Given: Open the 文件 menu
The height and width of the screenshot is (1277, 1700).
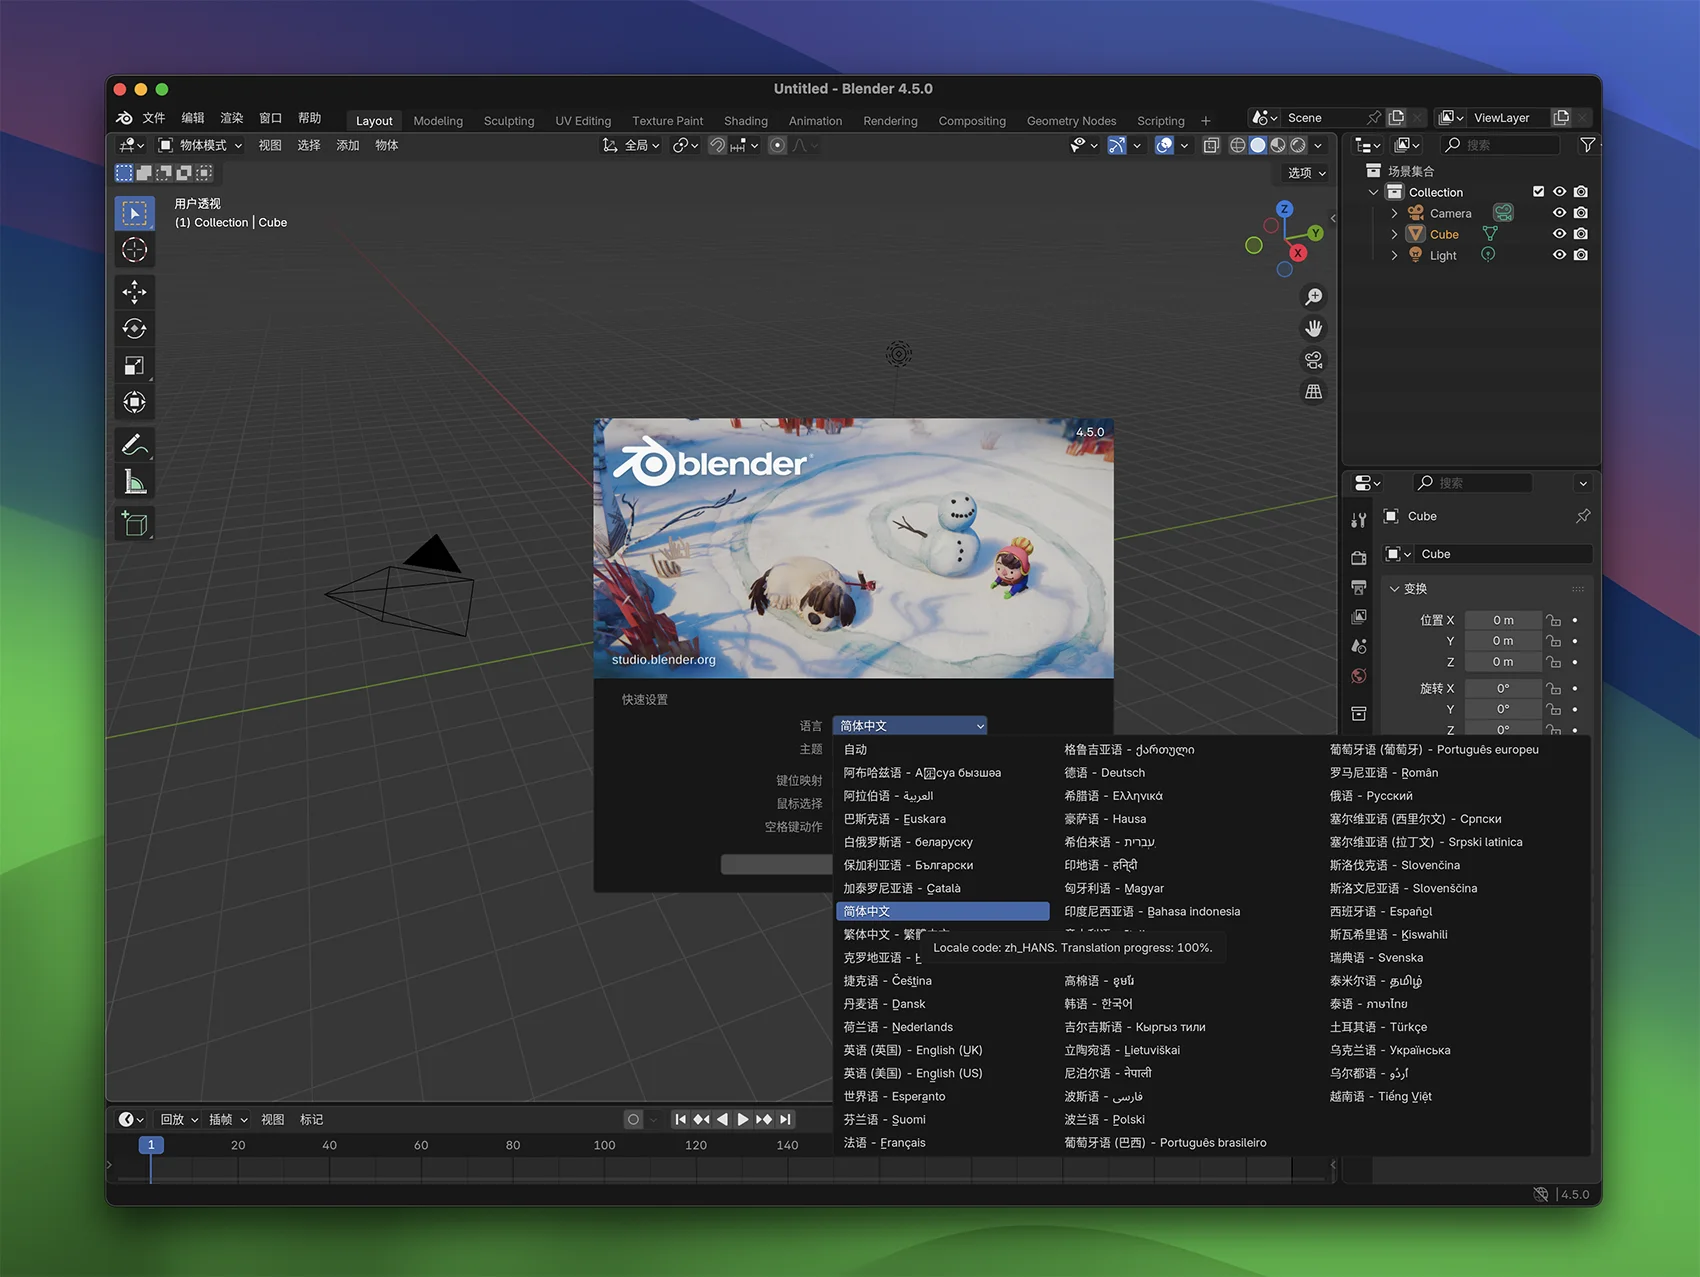Looking at the screenshot, I should (x=154, y=118).
